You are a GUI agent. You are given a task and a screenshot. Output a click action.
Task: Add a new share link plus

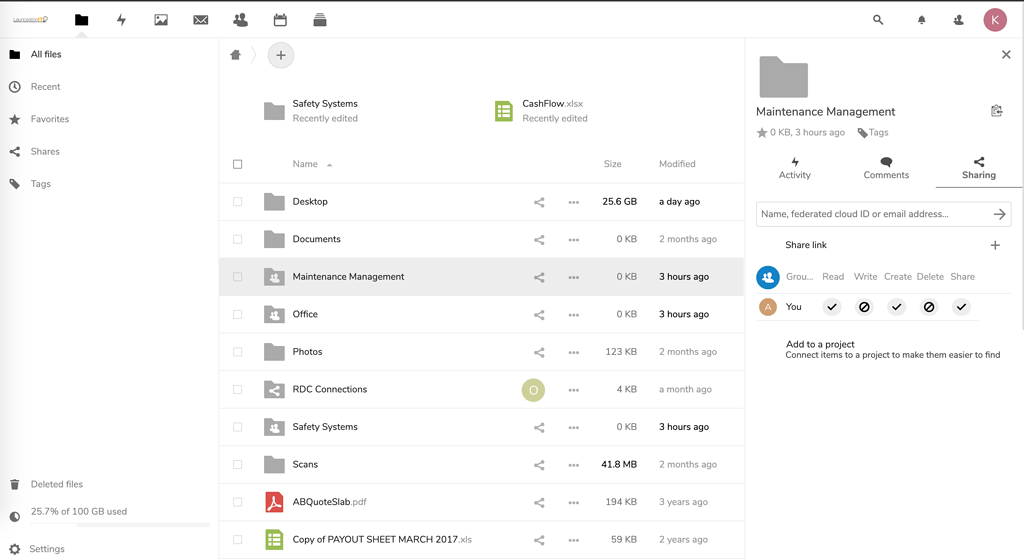coord(995,245)
